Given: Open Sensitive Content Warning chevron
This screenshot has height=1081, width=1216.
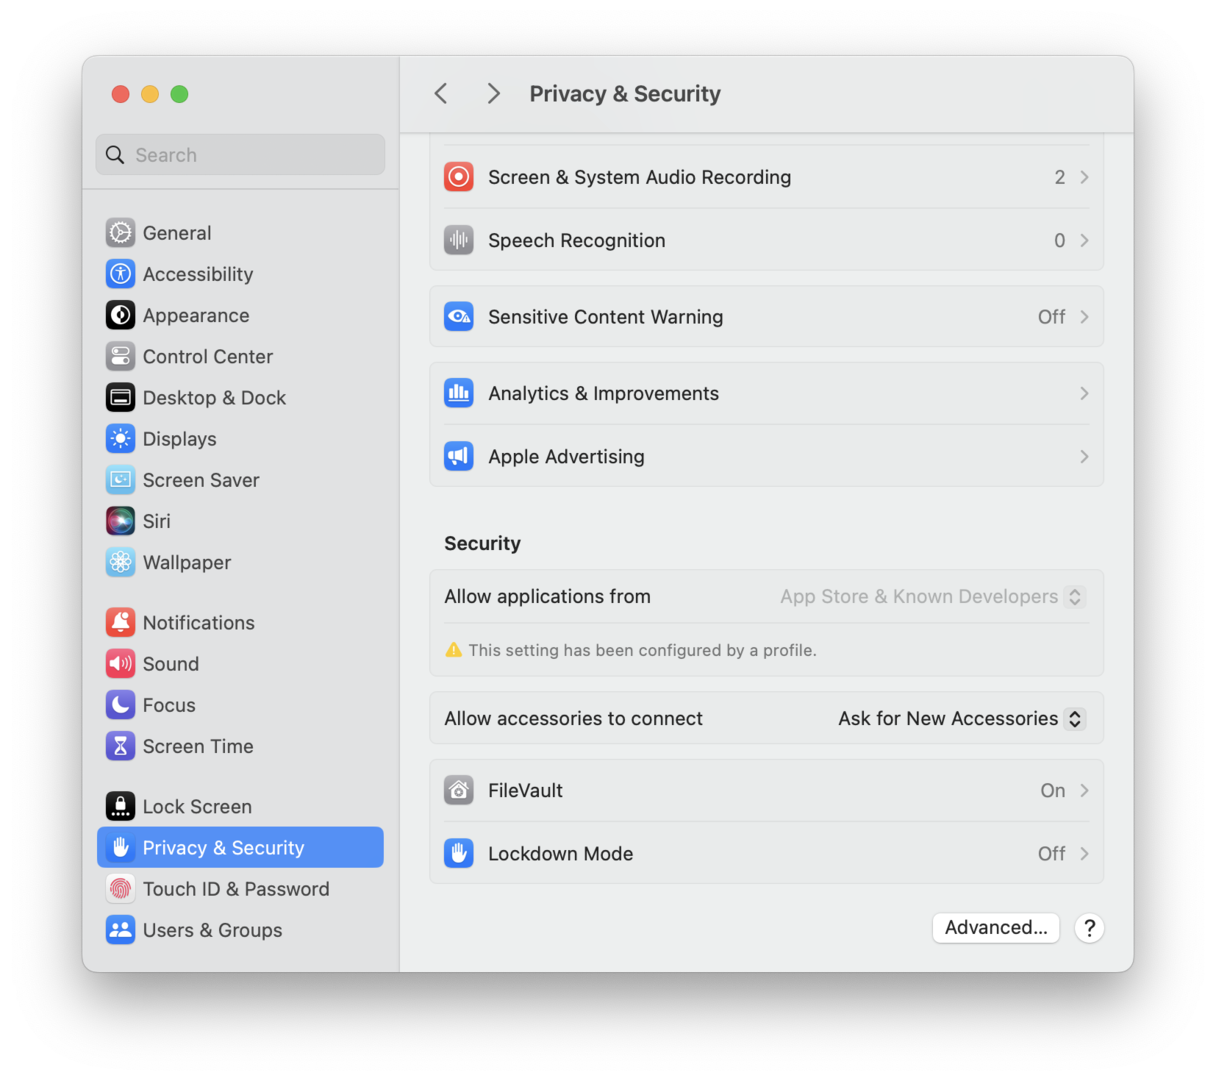Looking at the screenshot, I should (1084, 317).
